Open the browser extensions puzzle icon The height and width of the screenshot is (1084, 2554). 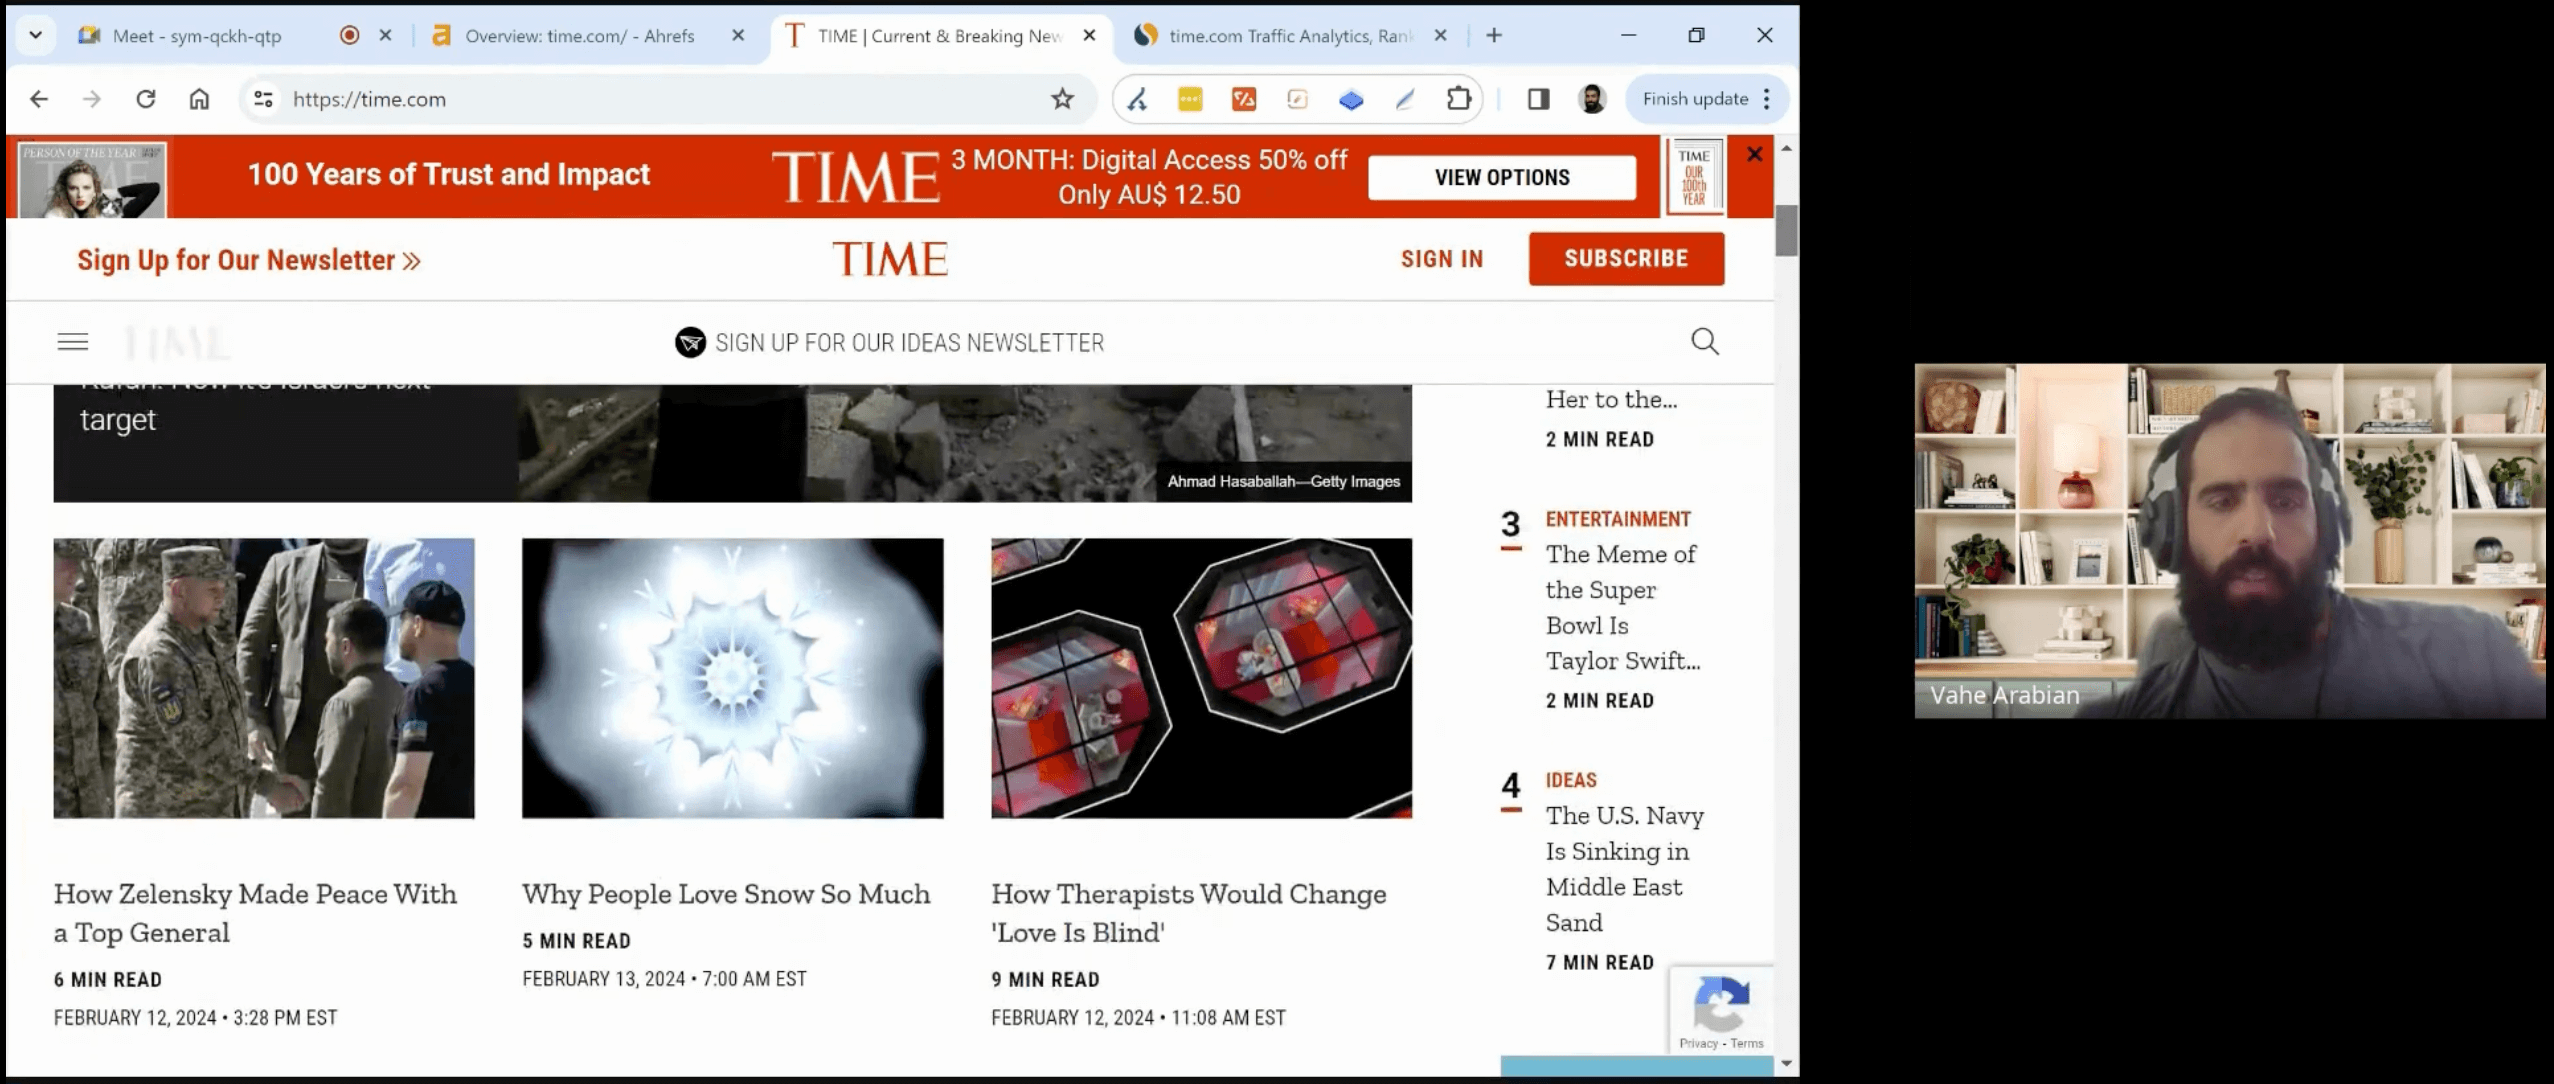[x=1458, y=99]
